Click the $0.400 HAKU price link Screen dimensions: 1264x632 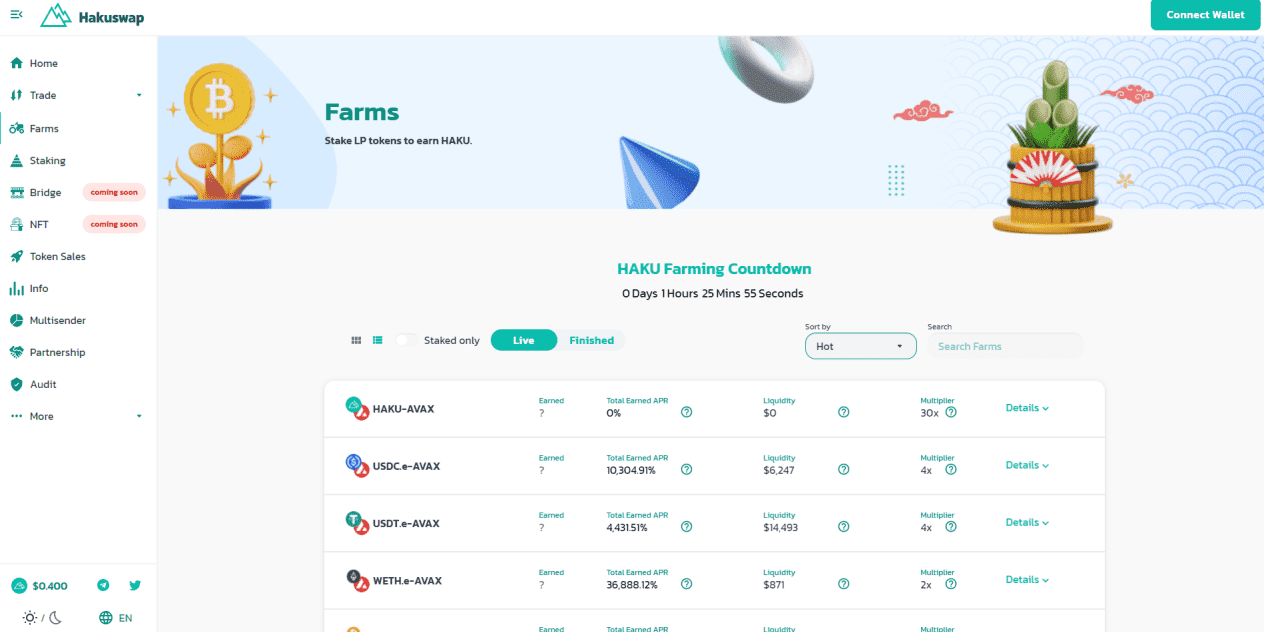pos(50,586)
